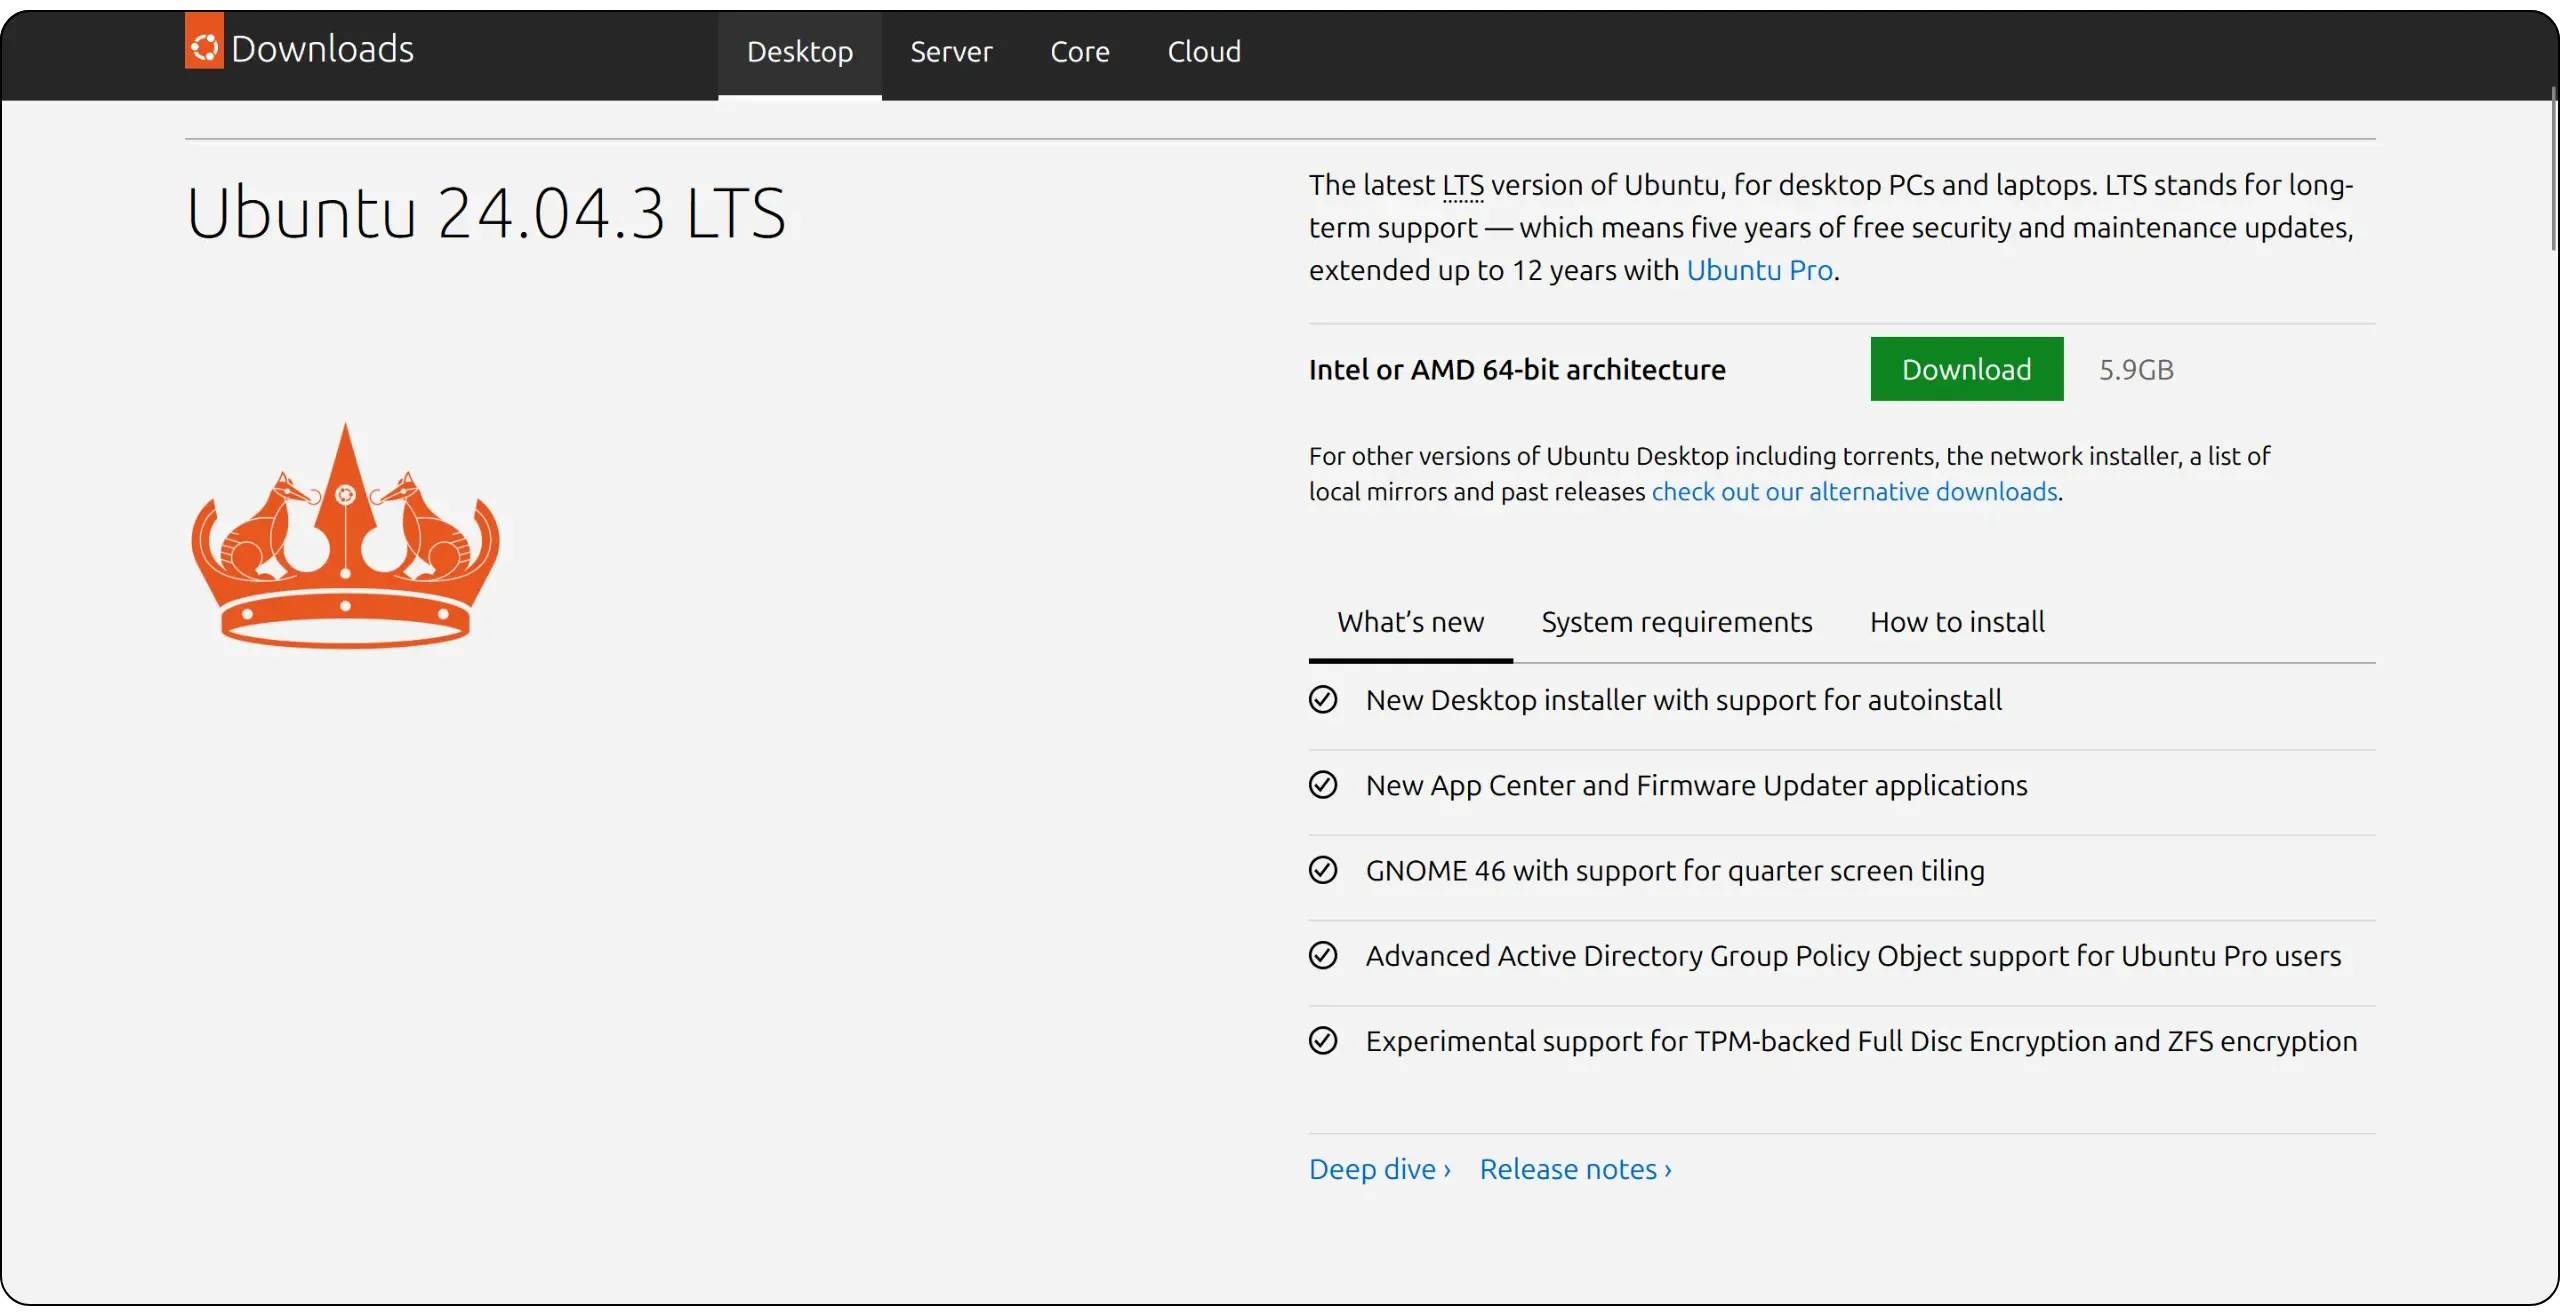The height and width of the screenshot is (1316, 2560).
Task: Switch to the Server downloads tab
Action: click(x=950, y=52)
